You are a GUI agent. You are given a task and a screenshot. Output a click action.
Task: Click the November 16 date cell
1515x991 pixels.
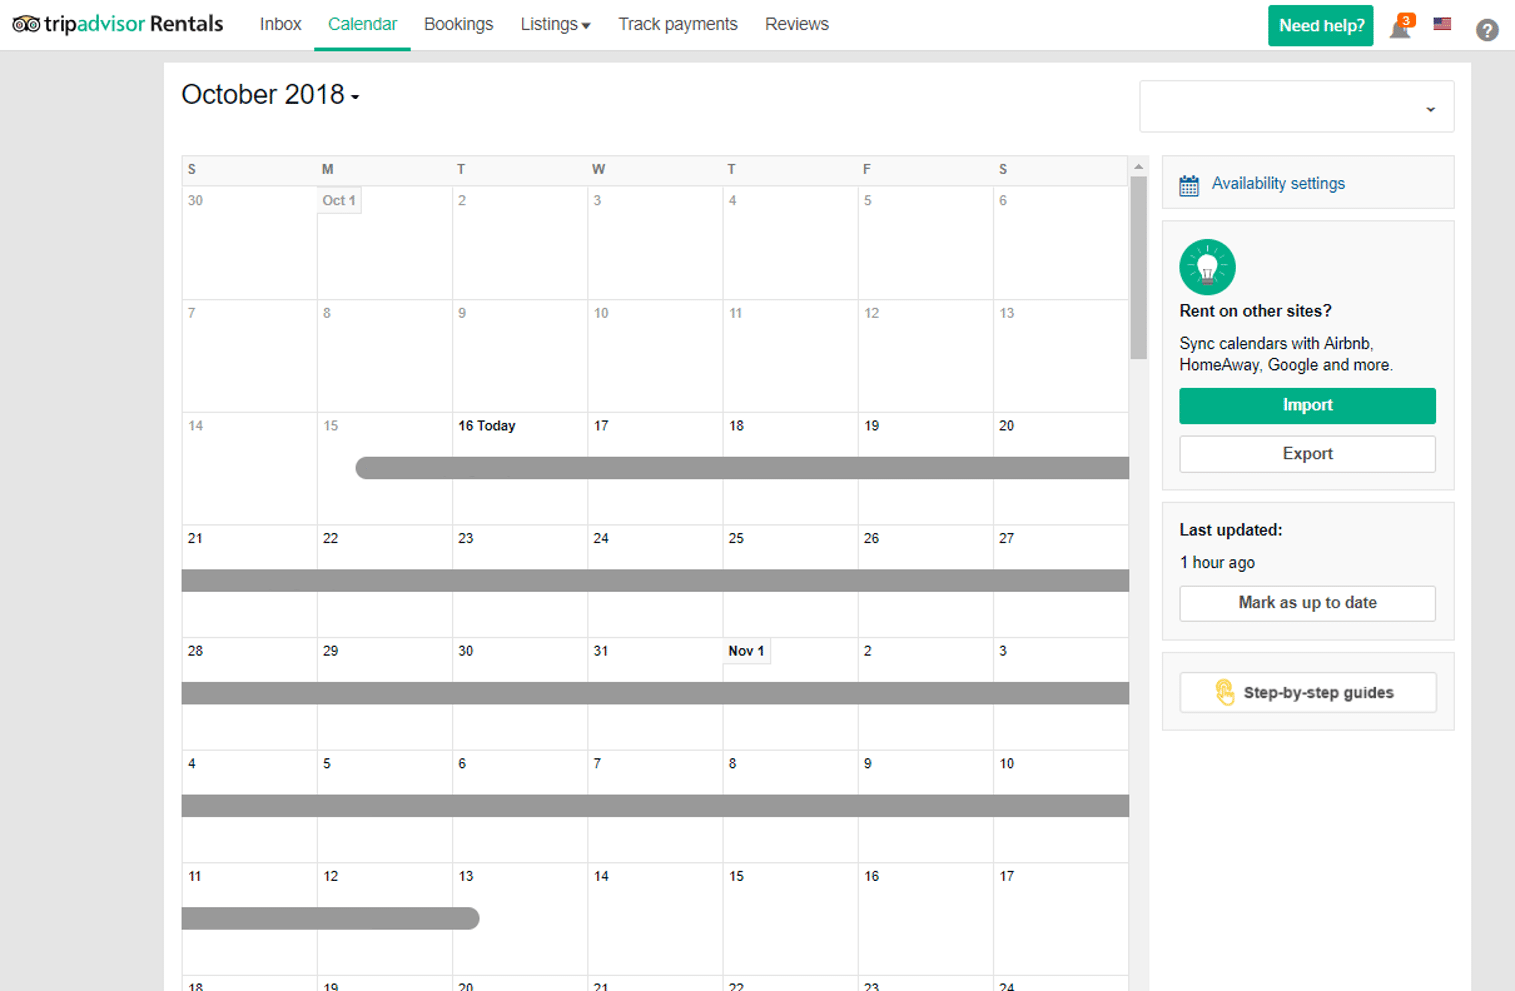925,919
